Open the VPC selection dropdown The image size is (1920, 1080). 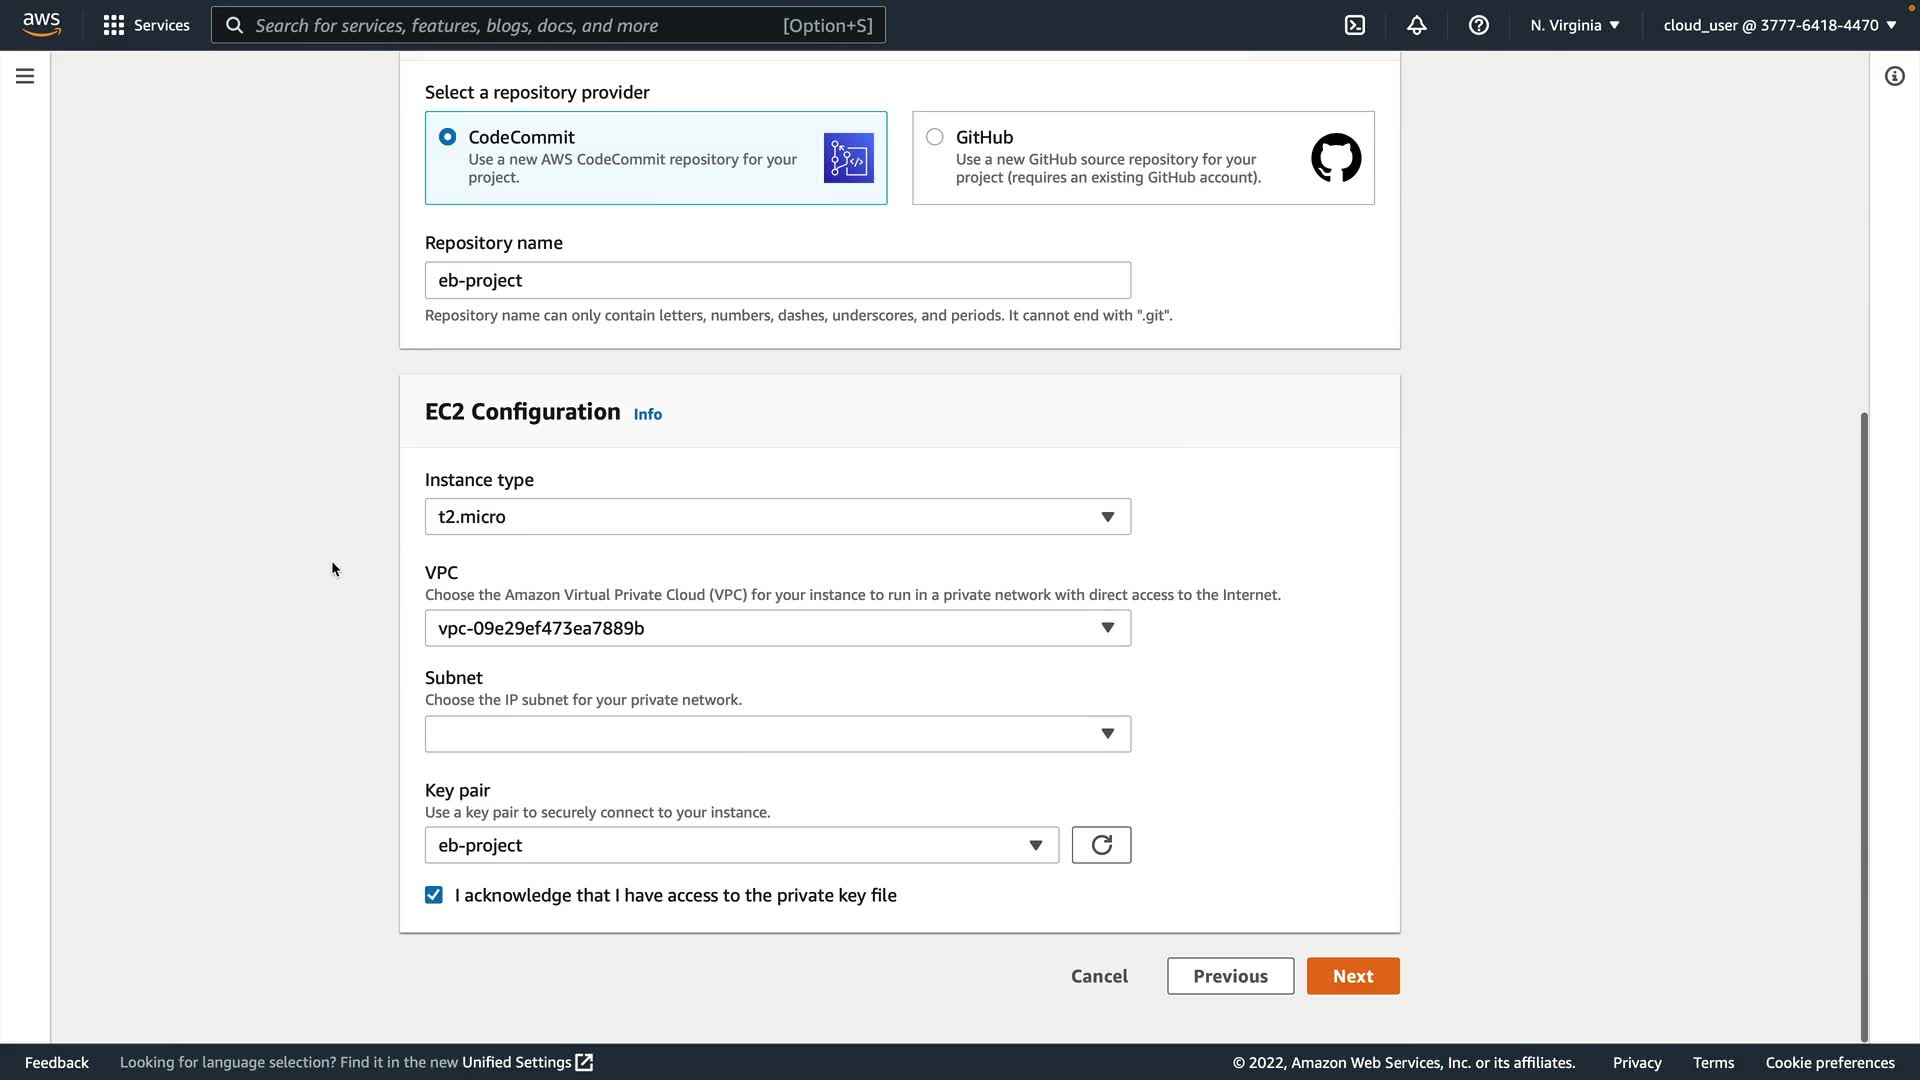777,628
